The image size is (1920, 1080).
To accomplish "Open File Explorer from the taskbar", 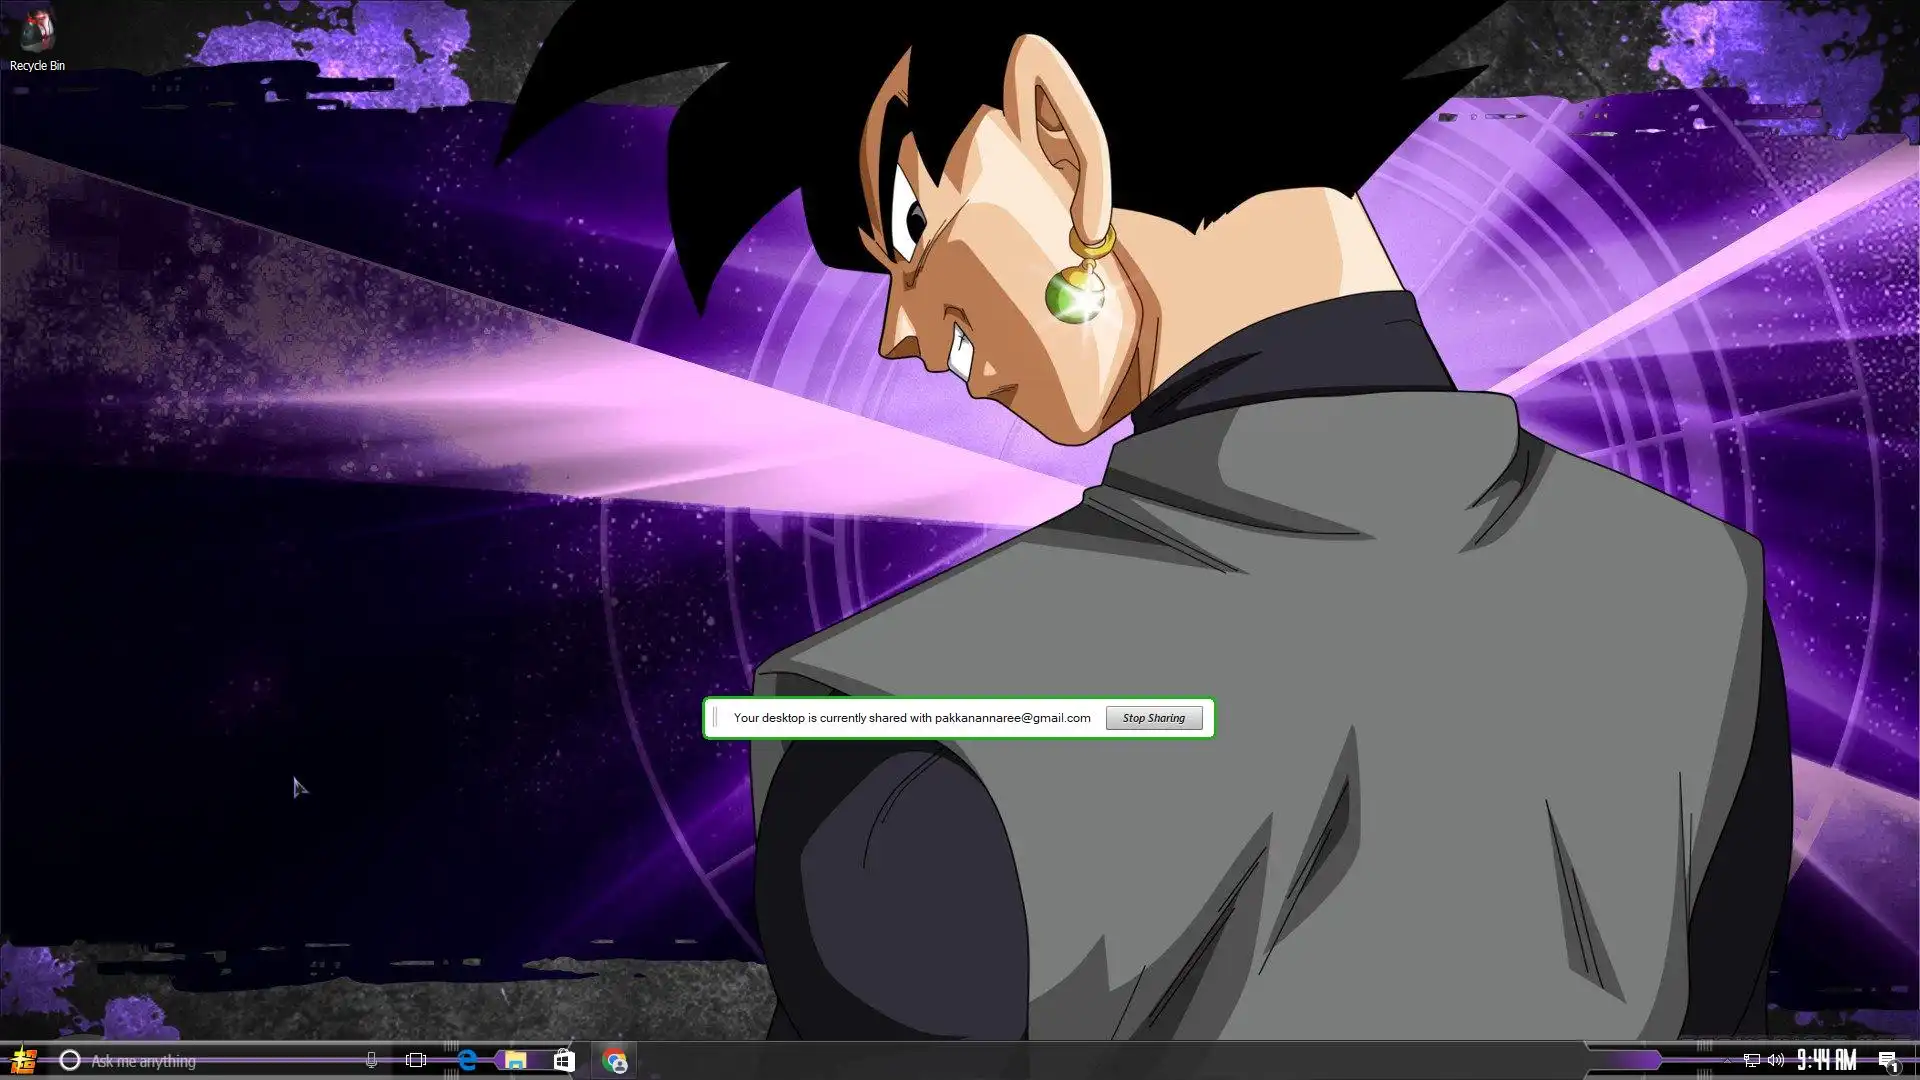I will coord(515,1060).
